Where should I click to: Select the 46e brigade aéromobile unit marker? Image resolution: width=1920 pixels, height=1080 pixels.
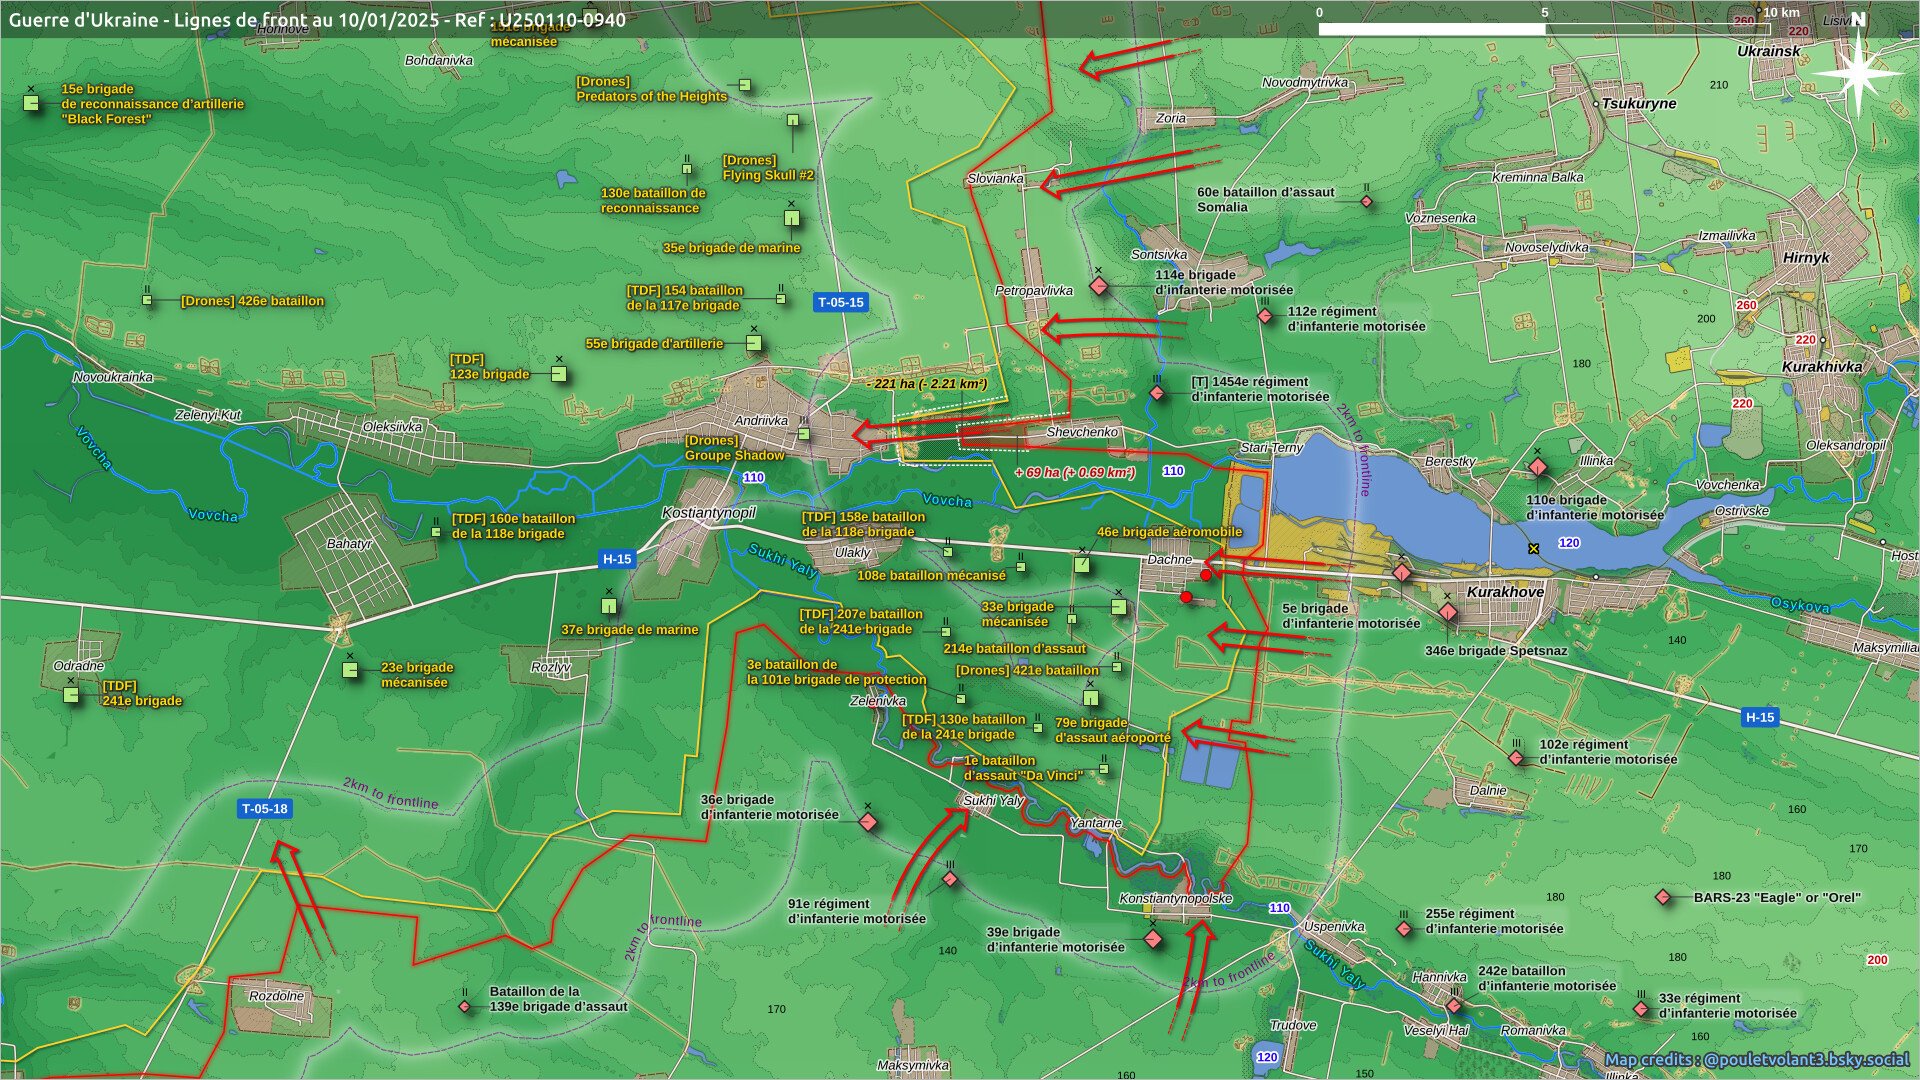[1082, 565]
